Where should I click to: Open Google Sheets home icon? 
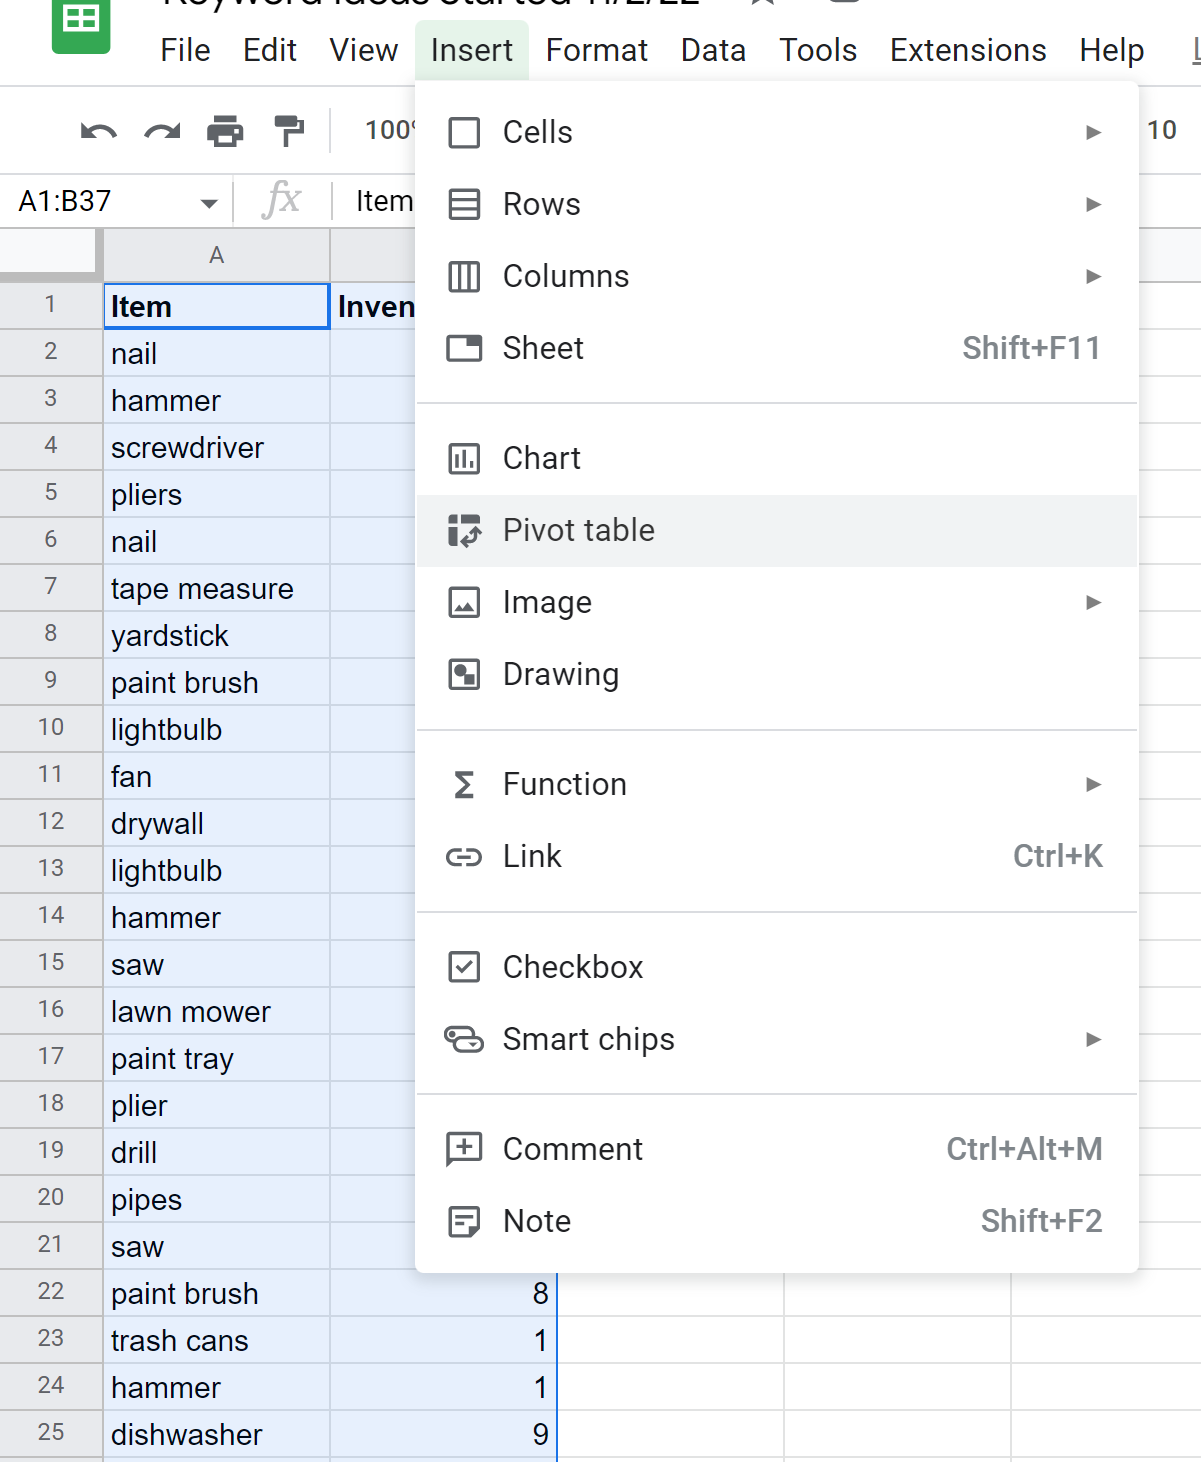click(80, 22)
